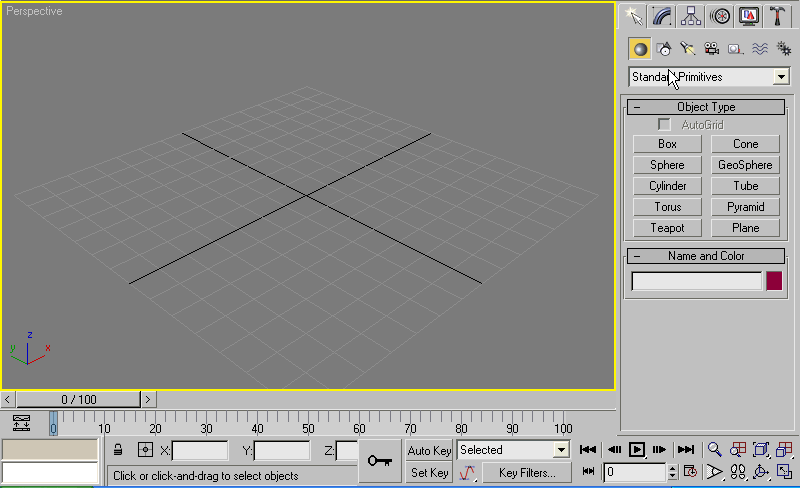The height and width of the screenshot is (488, 800).
Task: Select the Zoom magnifier tool
Action: 714,450
